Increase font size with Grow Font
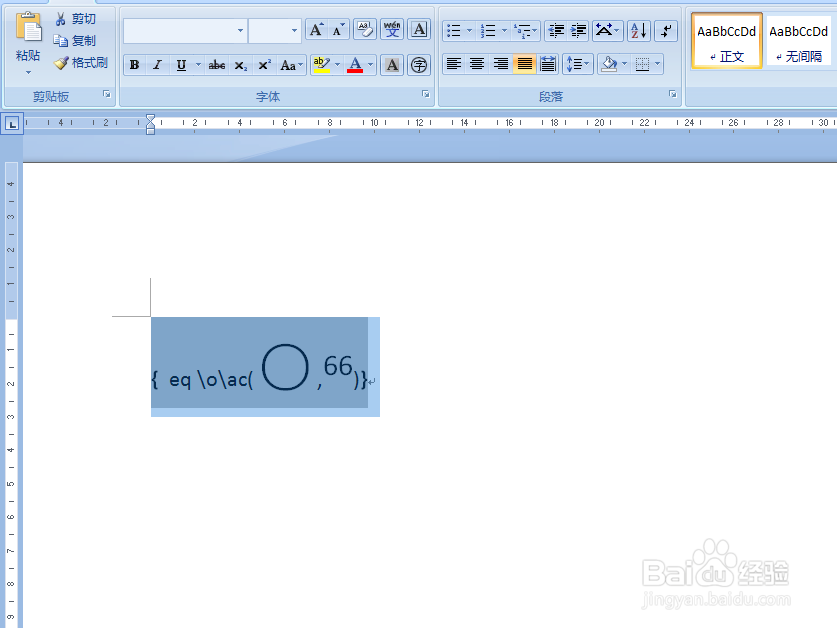 pyautogui.click(x=317, y=30)
